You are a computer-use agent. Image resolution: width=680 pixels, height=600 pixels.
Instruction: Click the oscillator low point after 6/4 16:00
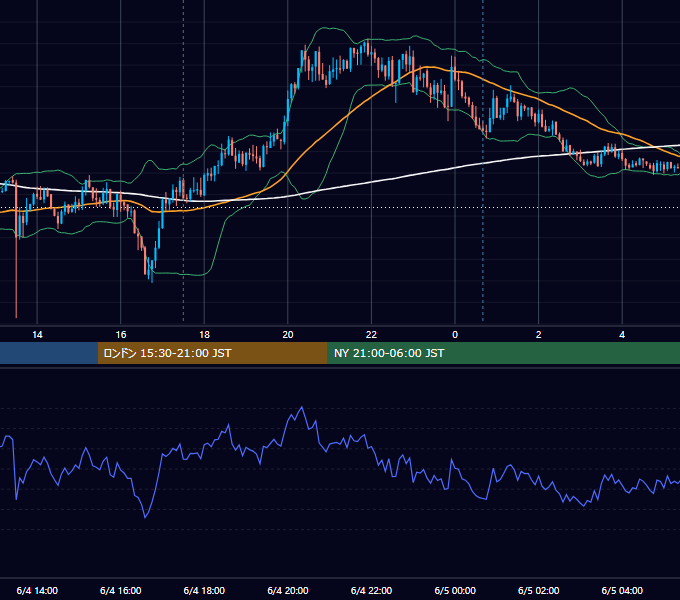(145, 517)
